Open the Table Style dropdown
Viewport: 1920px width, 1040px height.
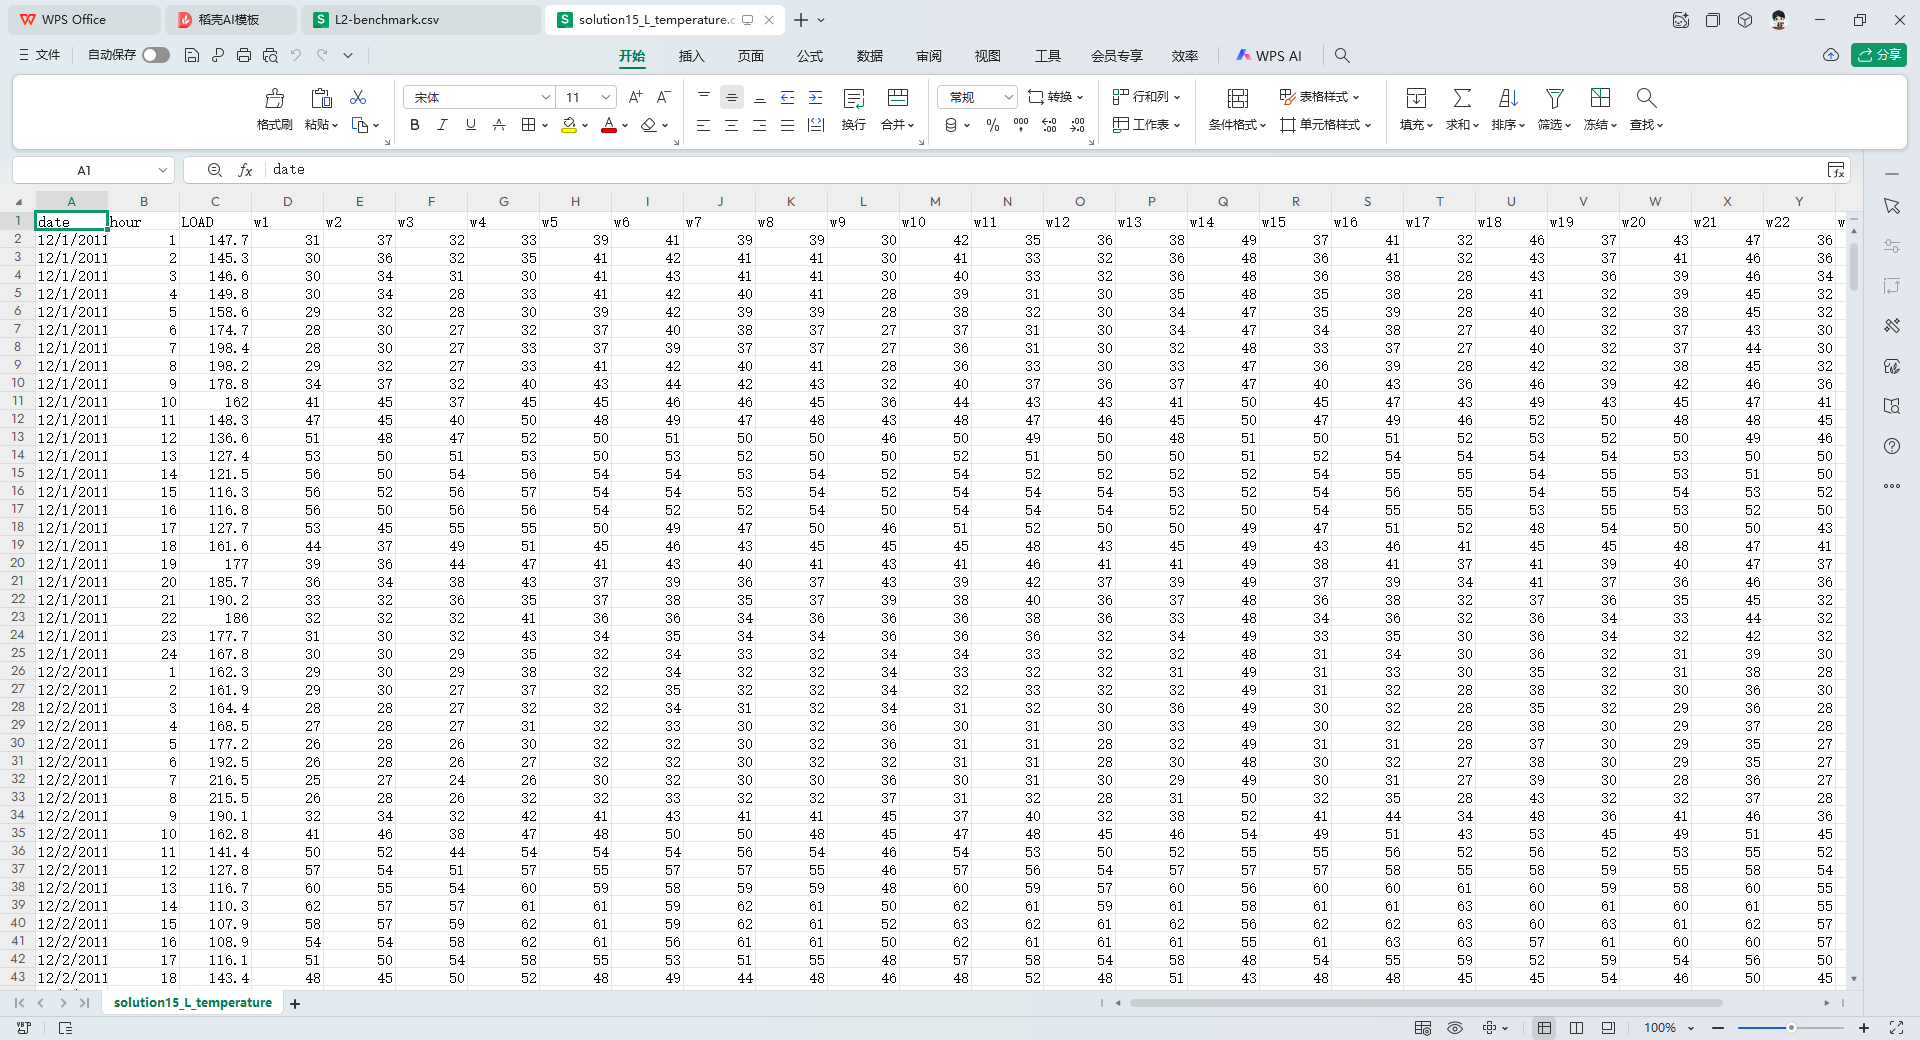pyautogui.click(x=1320, y=97)
